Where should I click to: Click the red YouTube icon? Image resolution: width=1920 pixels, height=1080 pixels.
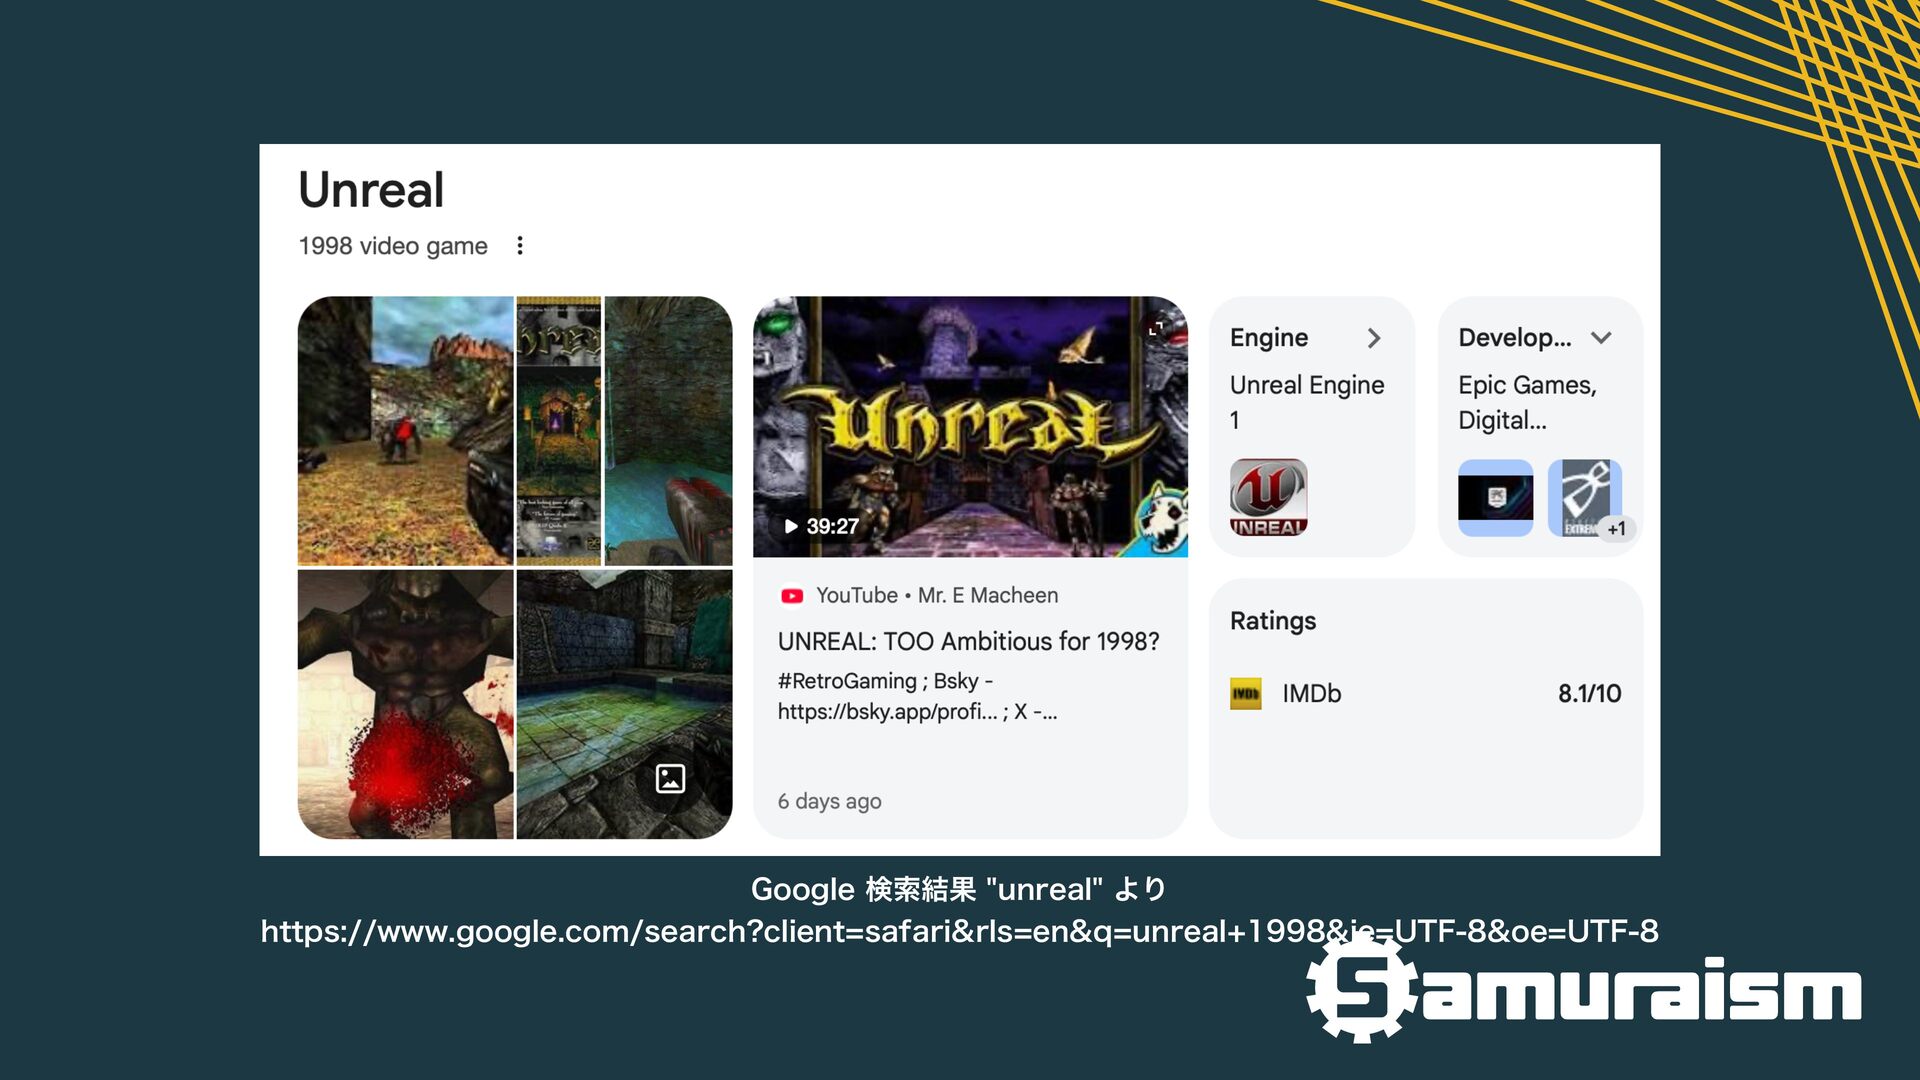click(x=792, y=596)
